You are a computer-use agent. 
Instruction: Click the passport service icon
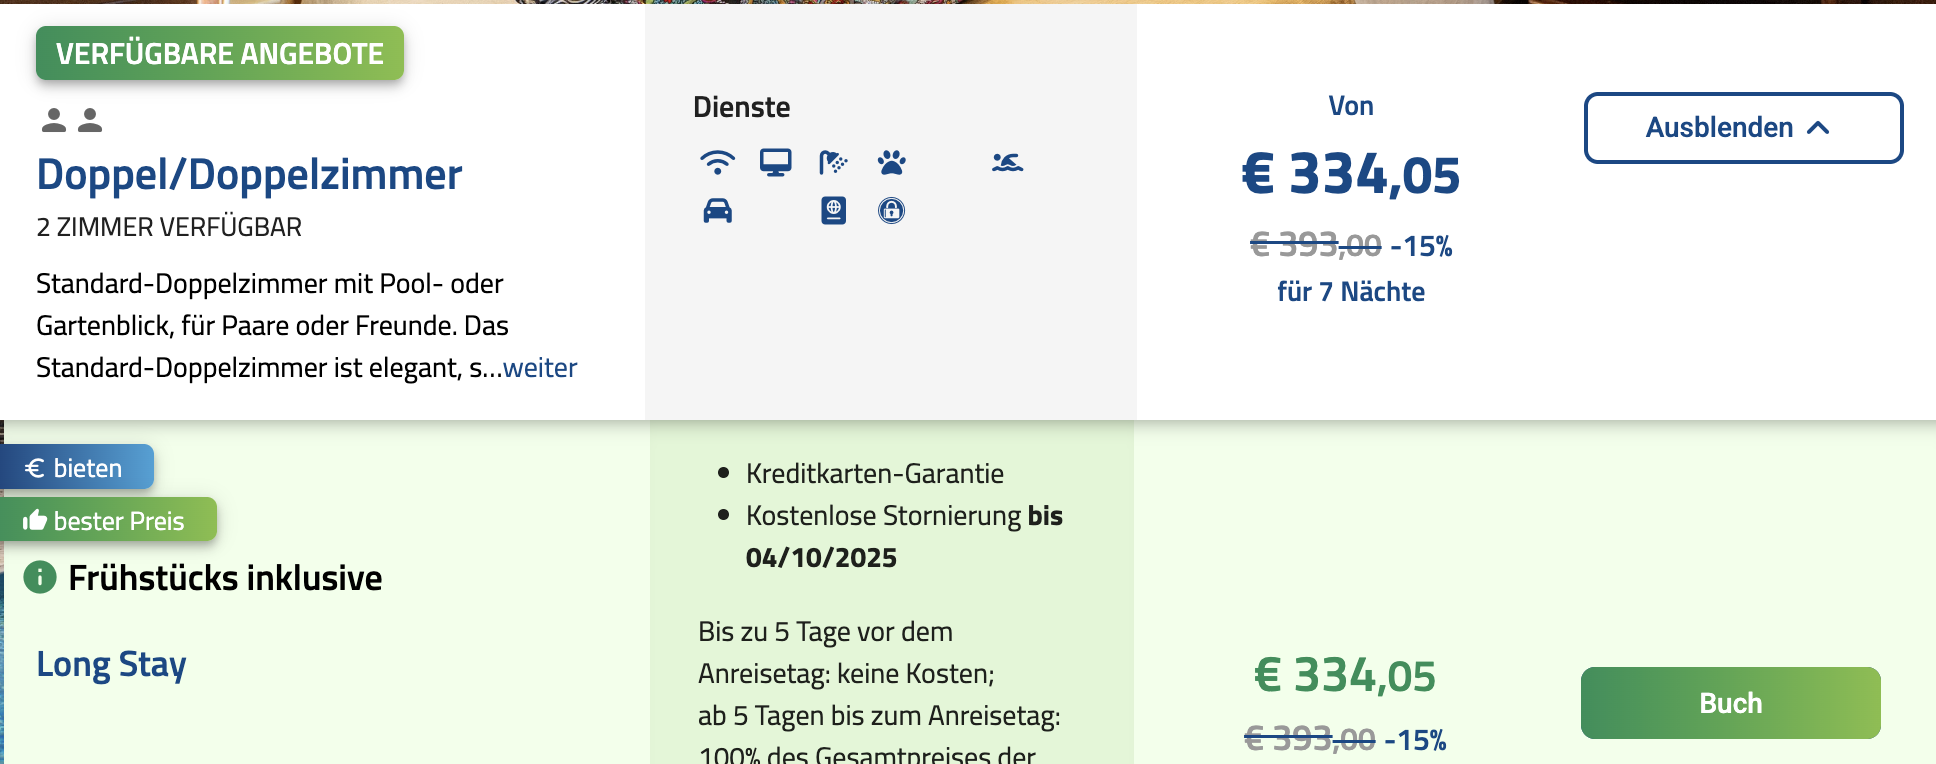833,211
